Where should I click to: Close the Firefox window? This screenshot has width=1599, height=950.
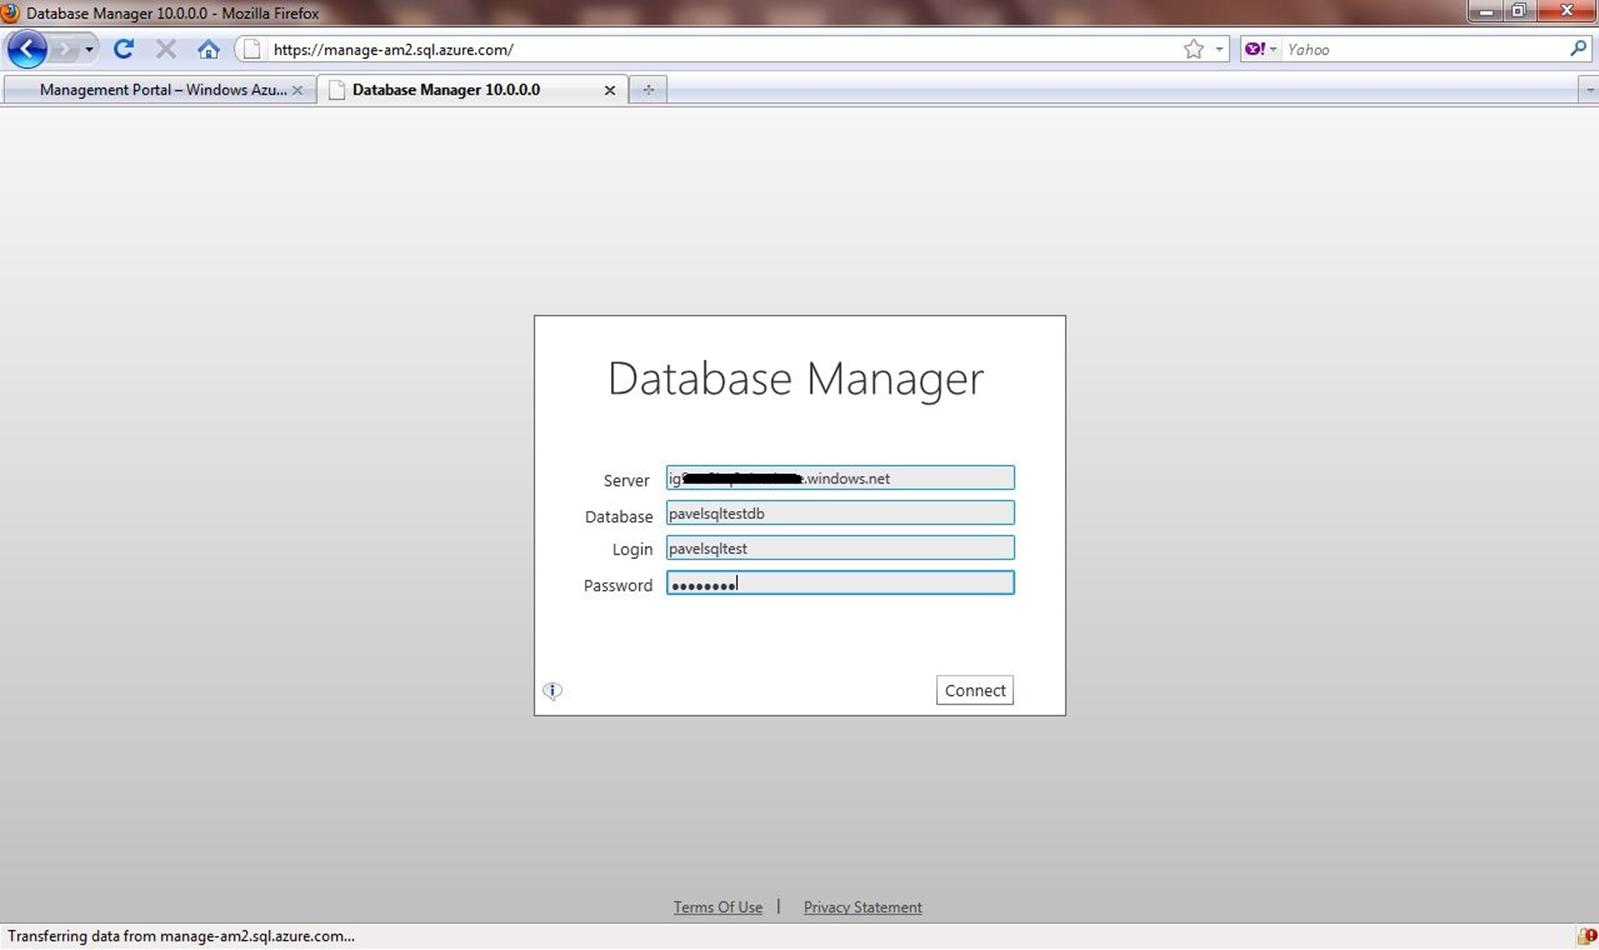[x=1567, y=11]
